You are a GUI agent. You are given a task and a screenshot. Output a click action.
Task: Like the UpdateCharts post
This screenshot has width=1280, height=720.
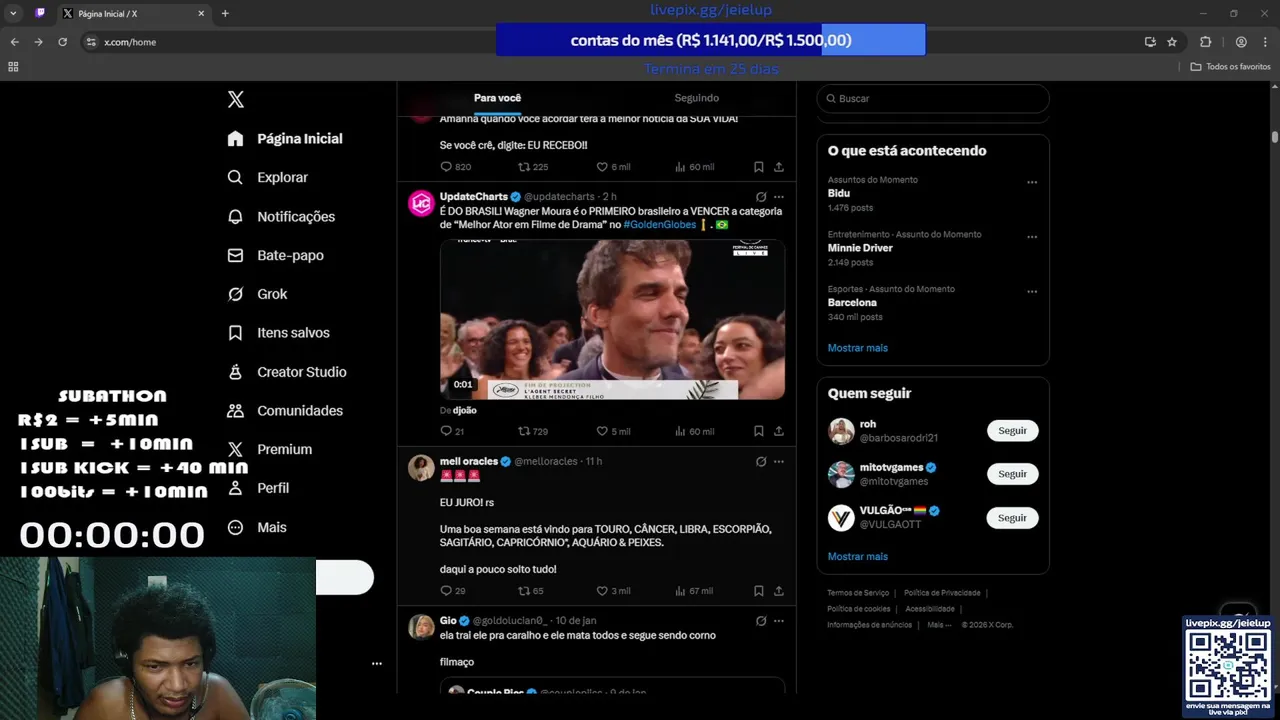(x=602, y=431)
